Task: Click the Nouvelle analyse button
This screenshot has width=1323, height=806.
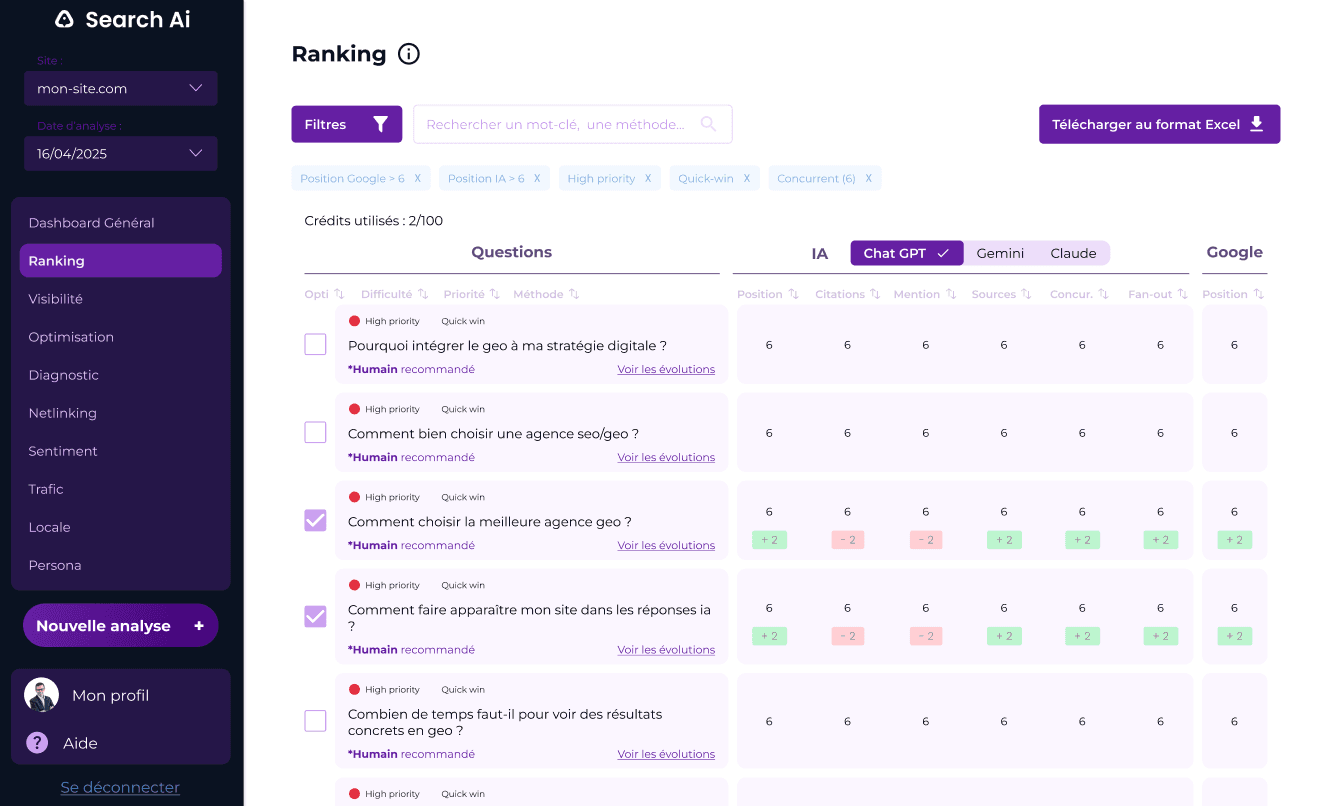Action: [120, 624]
